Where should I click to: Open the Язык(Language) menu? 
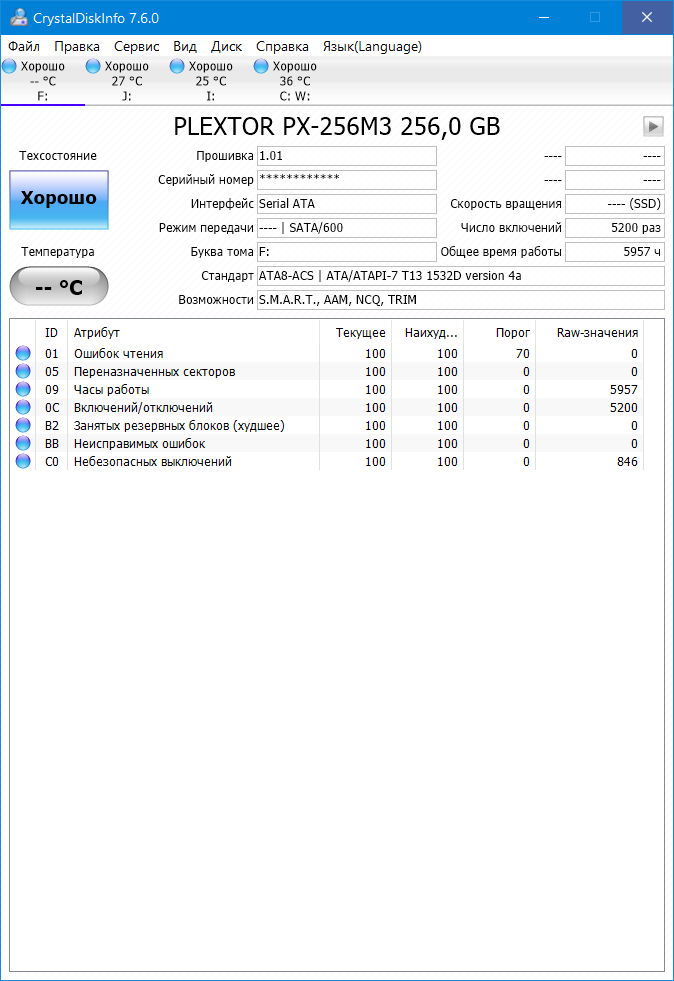(372, 46)
